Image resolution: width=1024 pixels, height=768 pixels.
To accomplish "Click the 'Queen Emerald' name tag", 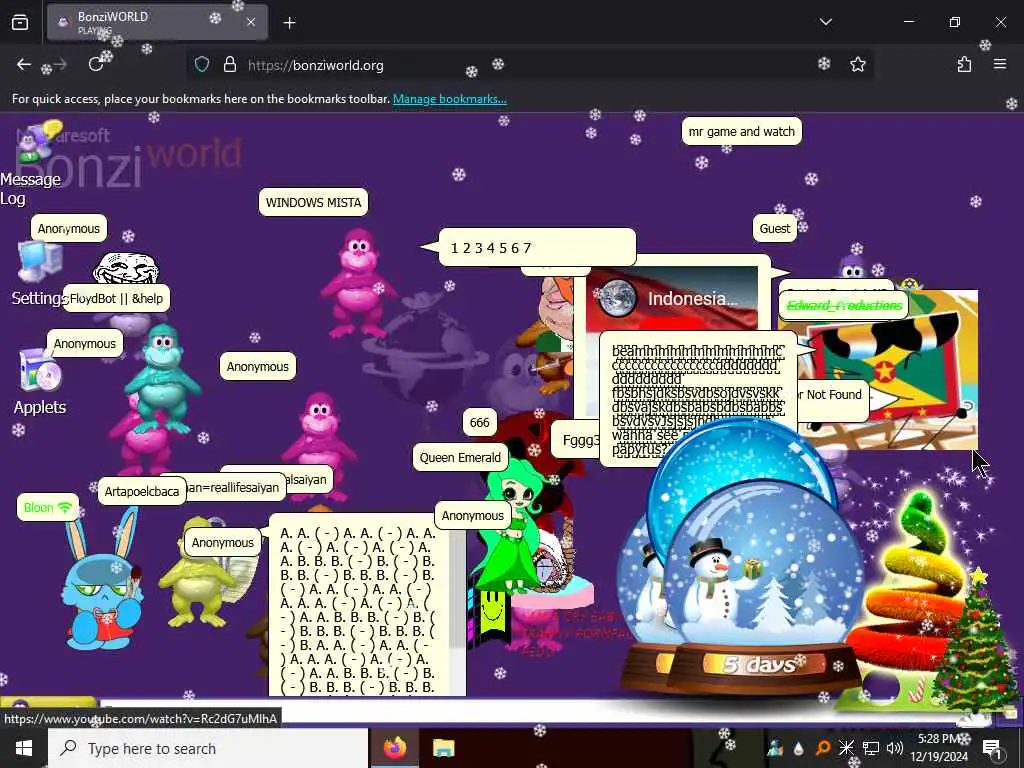I will click(460, 457).
